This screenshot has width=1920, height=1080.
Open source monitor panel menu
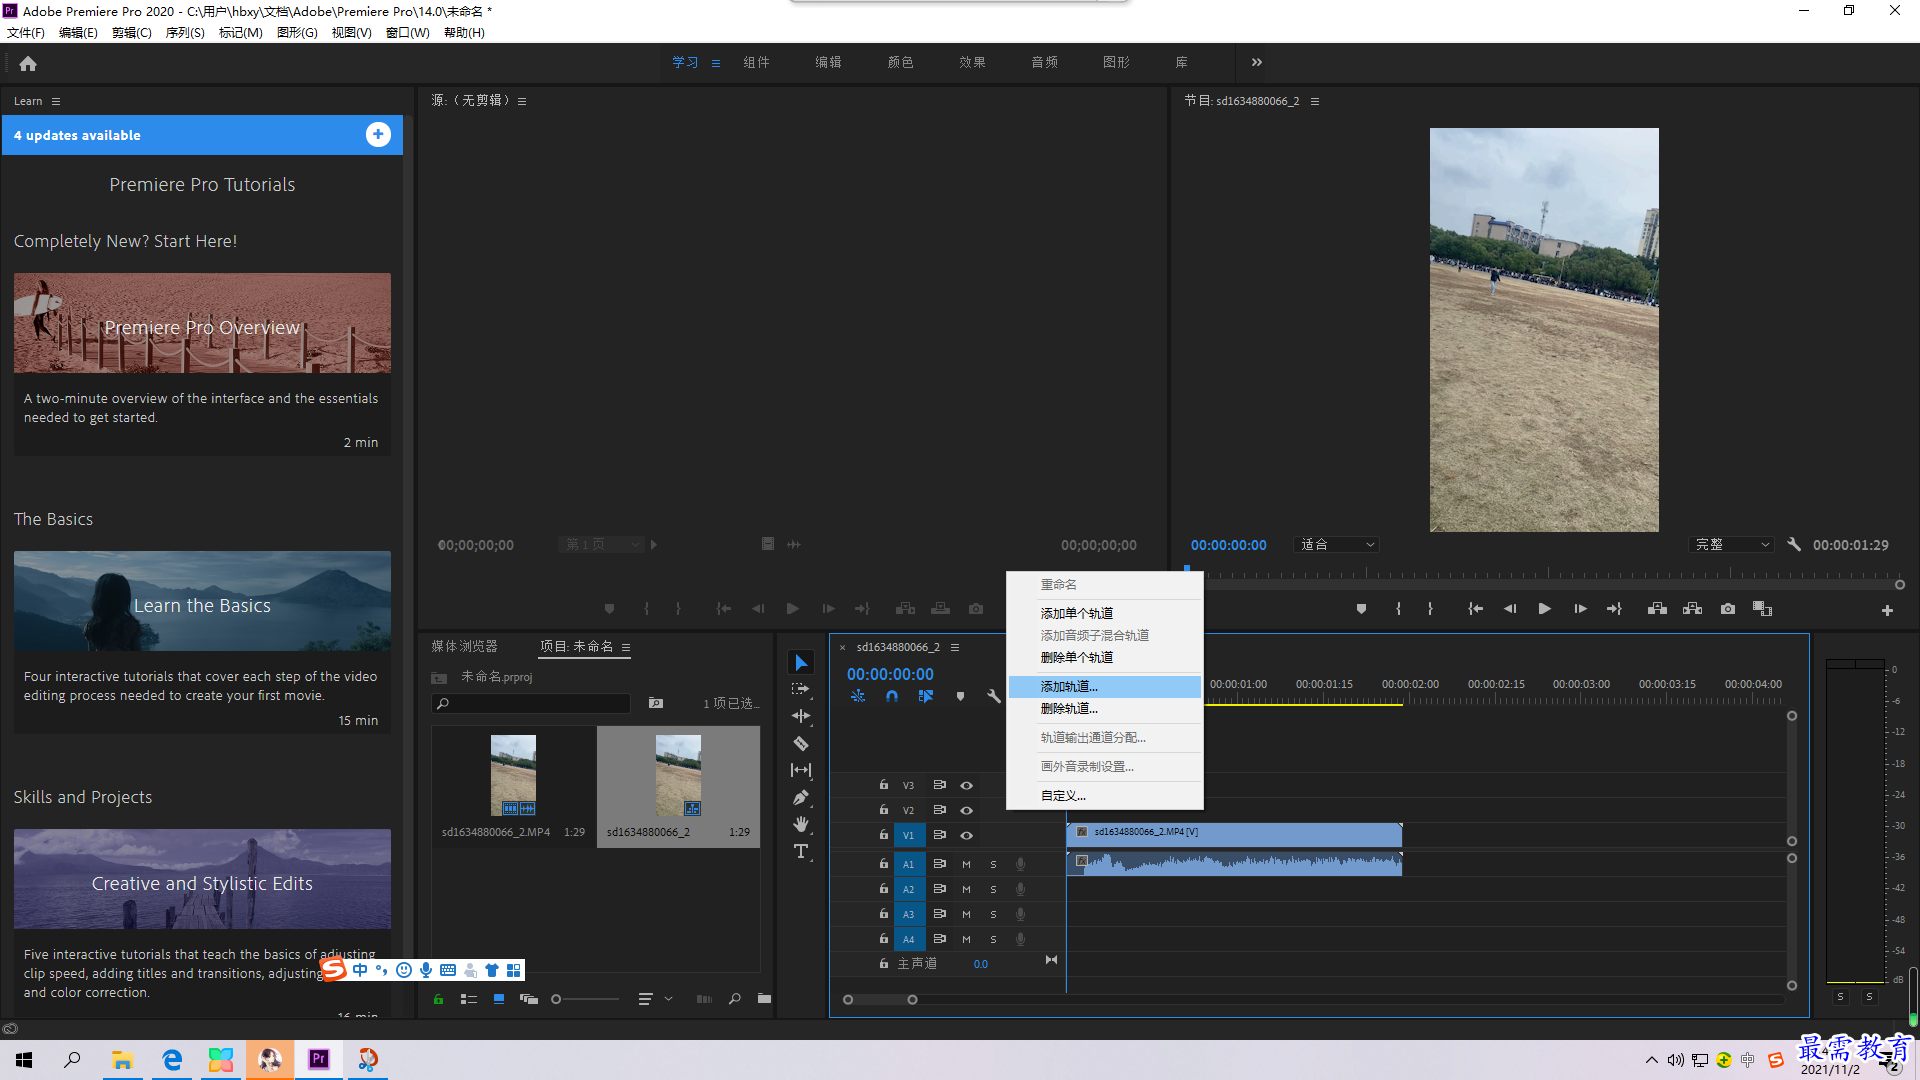522,101
